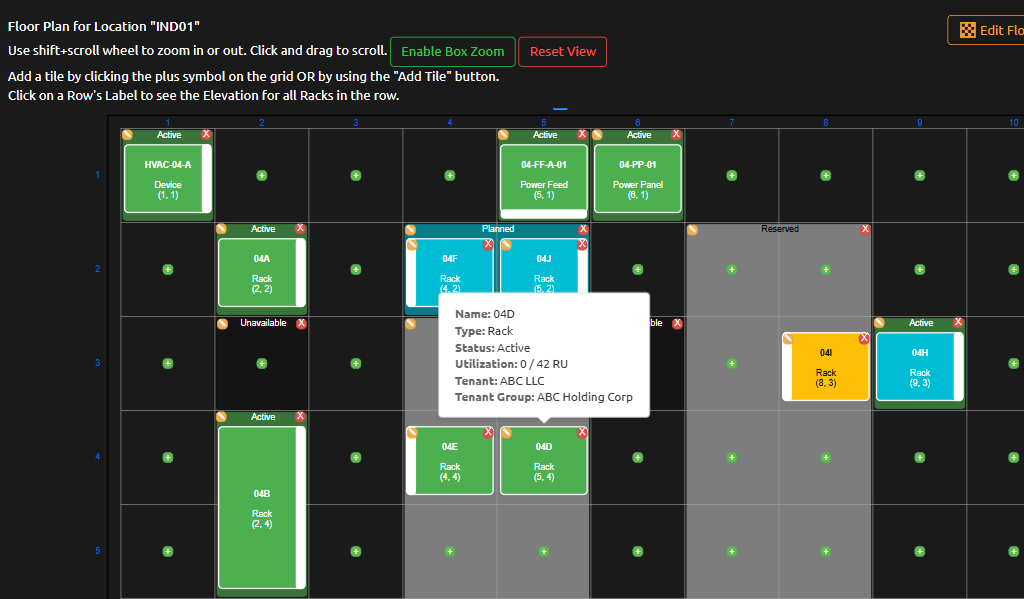Delete the 04H rack tile using its X
Viewport: 1024px width, 599px height.
[958, 323]
